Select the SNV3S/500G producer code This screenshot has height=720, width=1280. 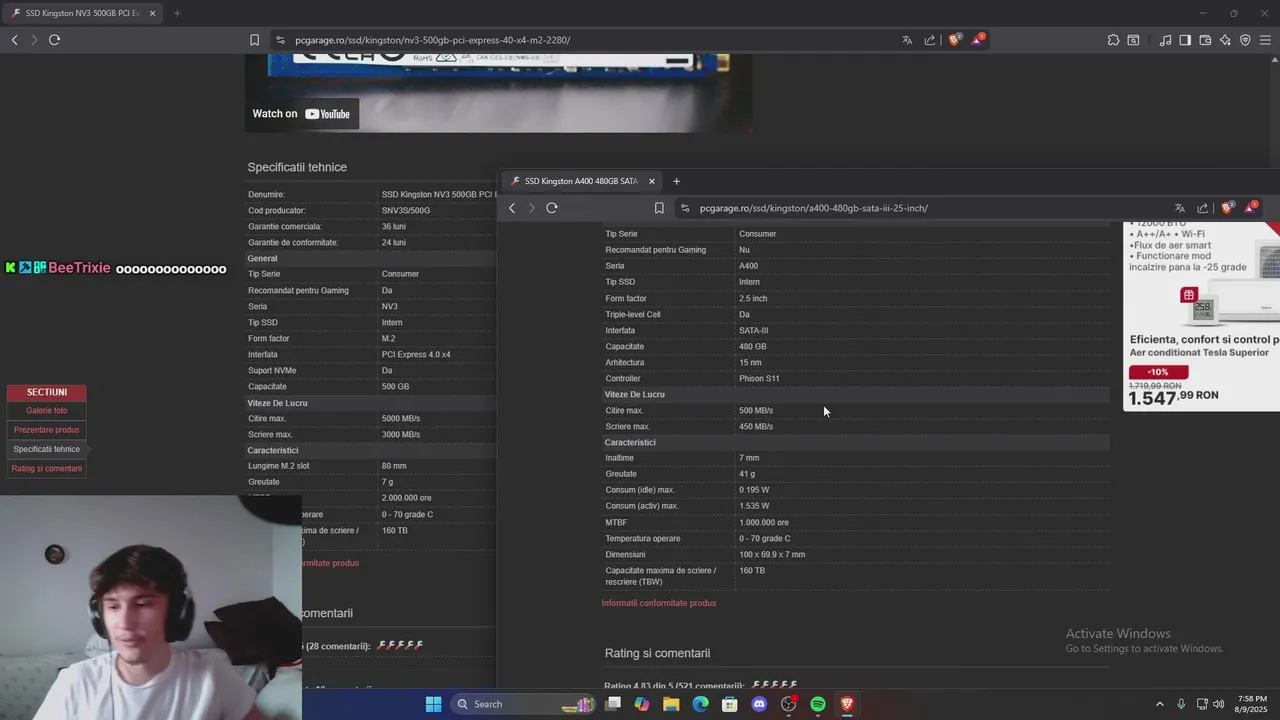point(406,211)
